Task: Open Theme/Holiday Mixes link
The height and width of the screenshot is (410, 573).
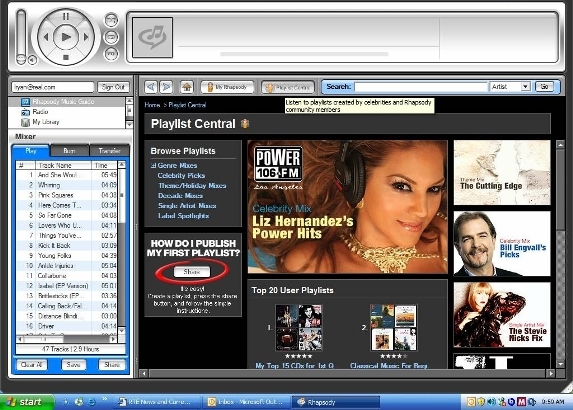Action: click(x=192, y=186)
